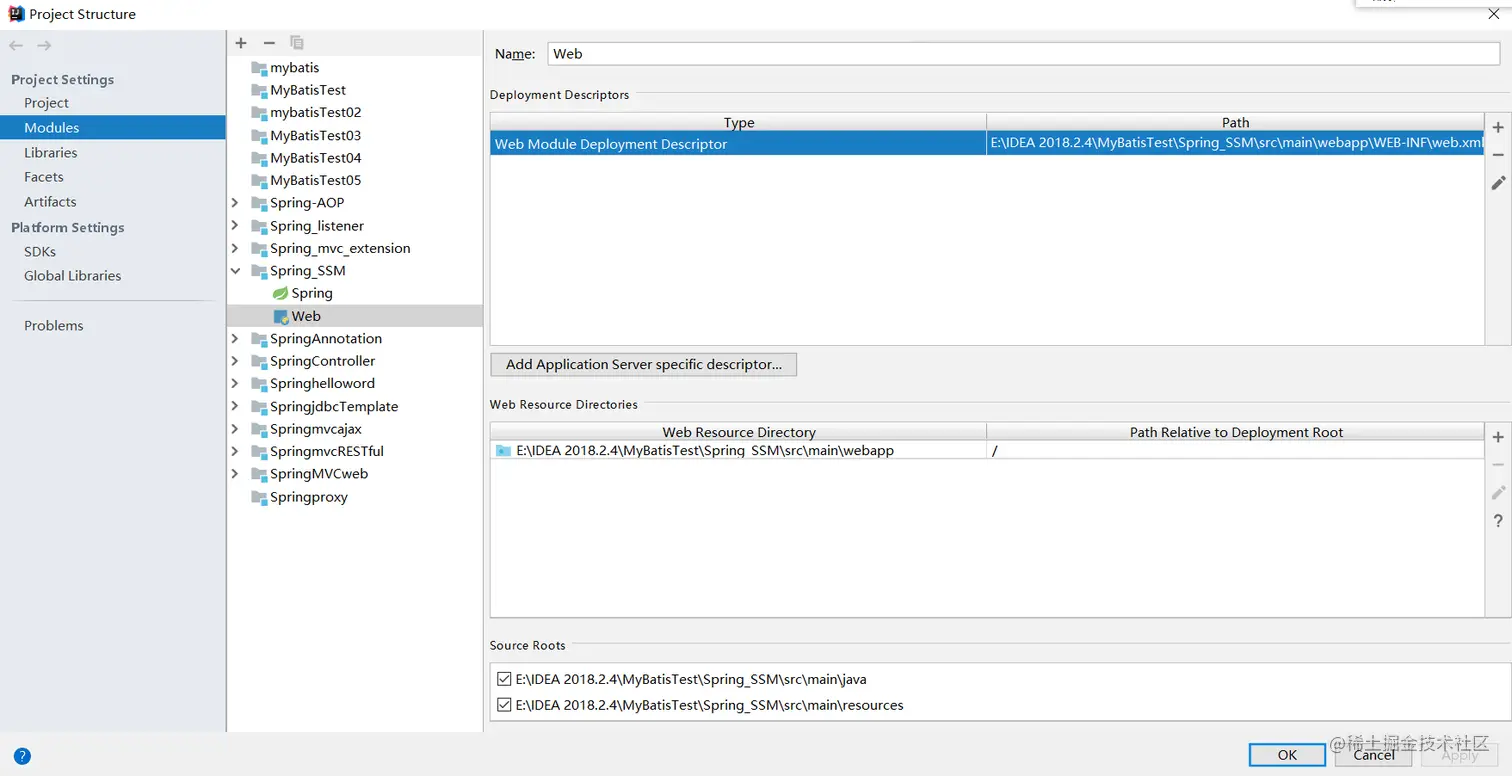The height and width of the screenshot is (776, 1512).
Task: Select the Web Module Deployment Descriptor row
Action: click(x=739, y=143)
